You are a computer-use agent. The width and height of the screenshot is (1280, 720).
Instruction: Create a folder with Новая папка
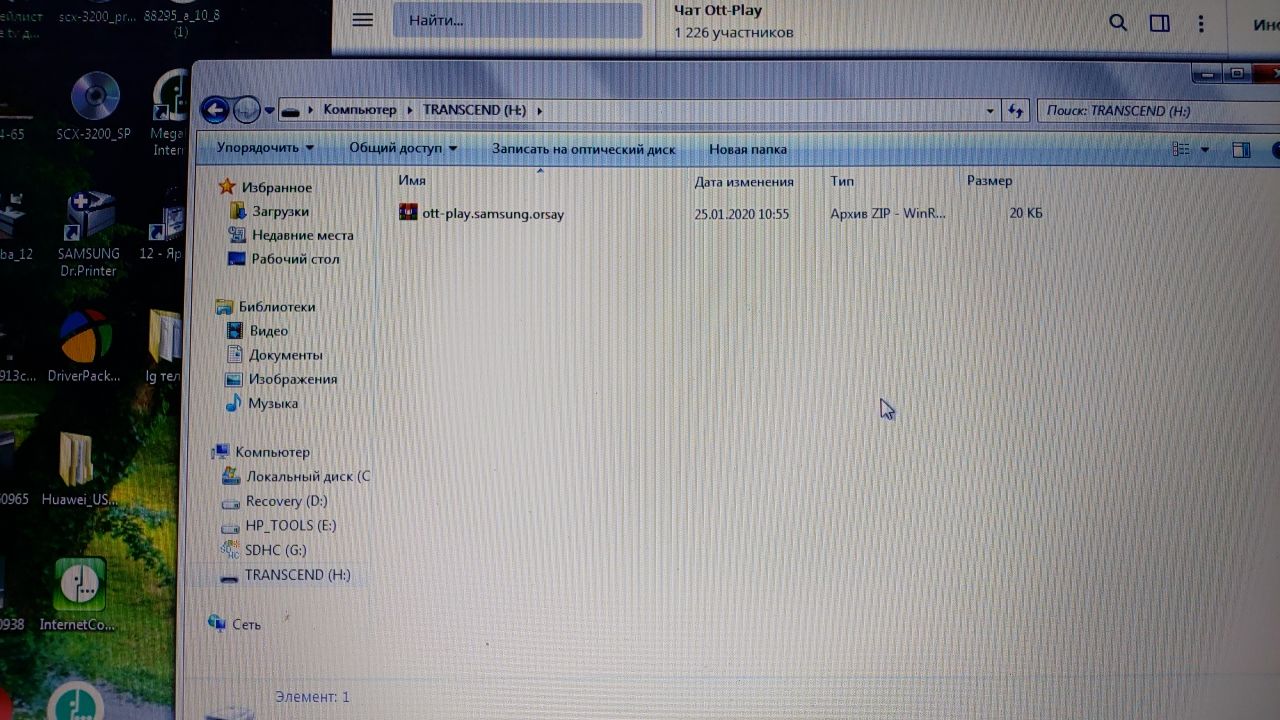(x=748, y=149)
